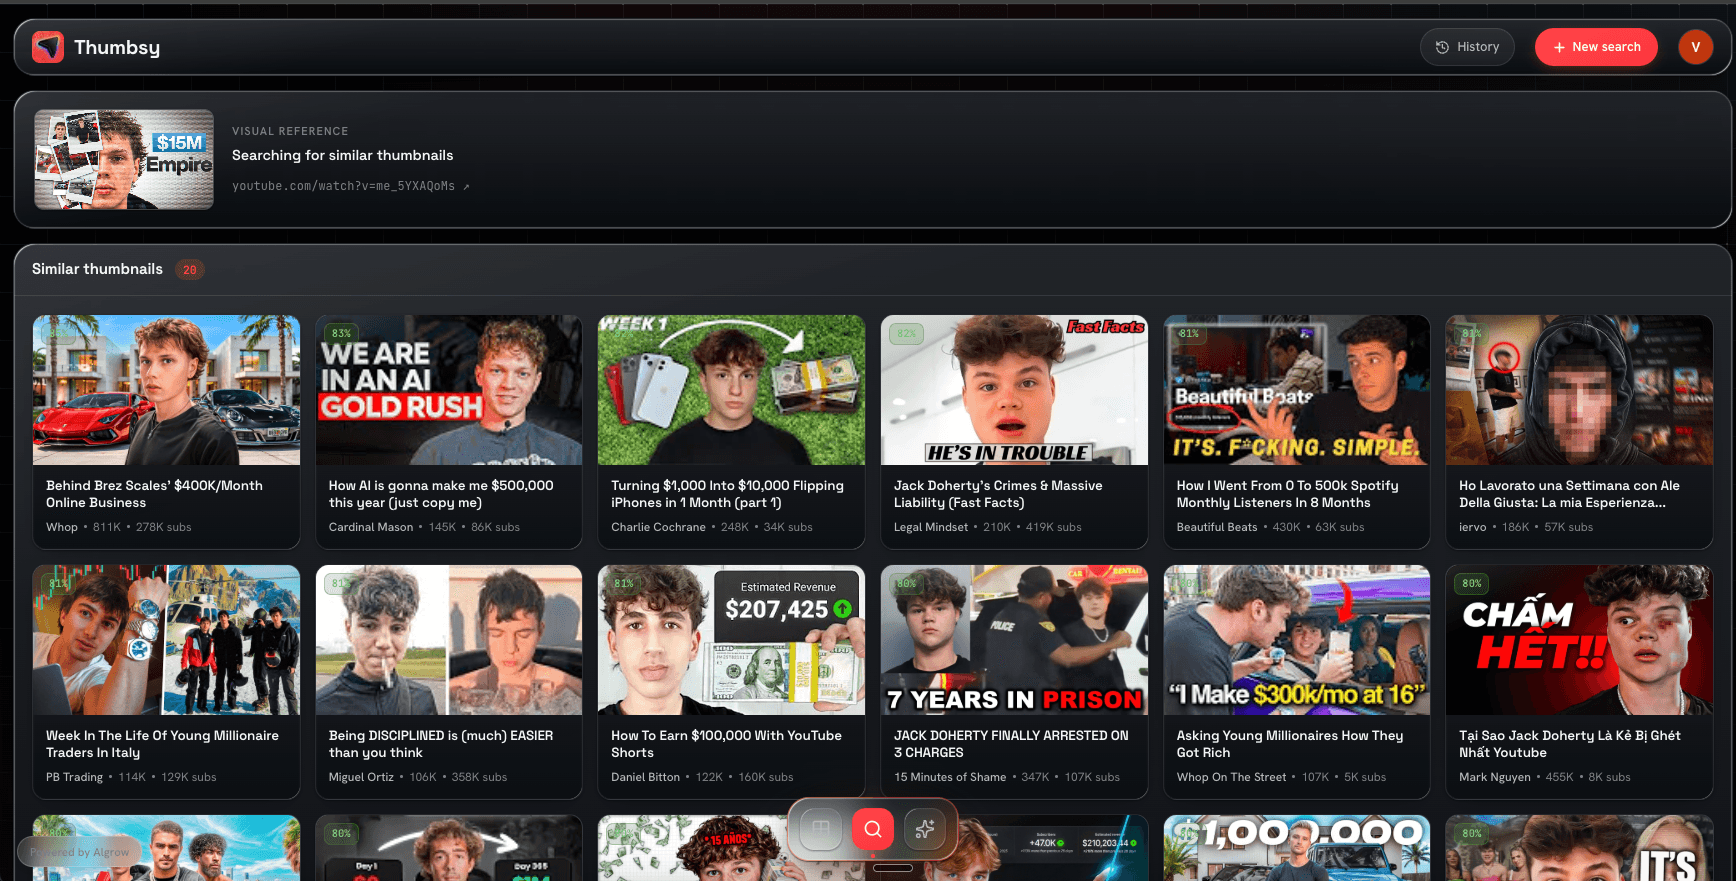Open title 'How AI is gonna make me $500,000'

[441, 494]
